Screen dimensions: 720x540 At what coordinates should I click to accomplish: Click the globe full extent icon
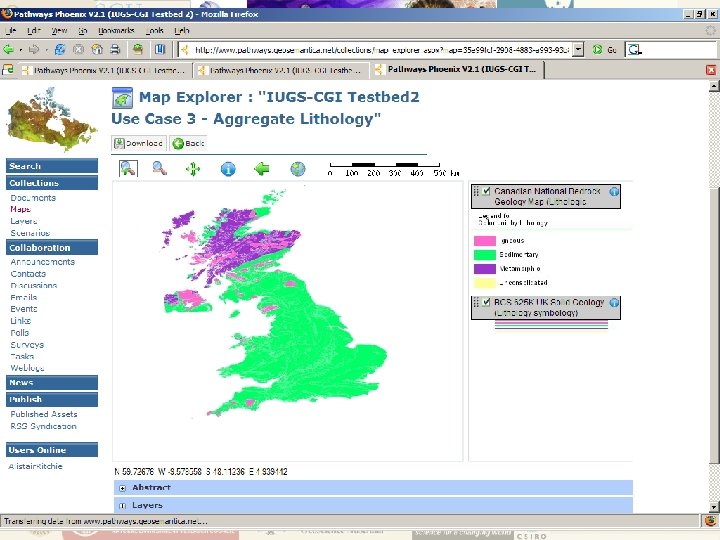[x=298, y=169]
